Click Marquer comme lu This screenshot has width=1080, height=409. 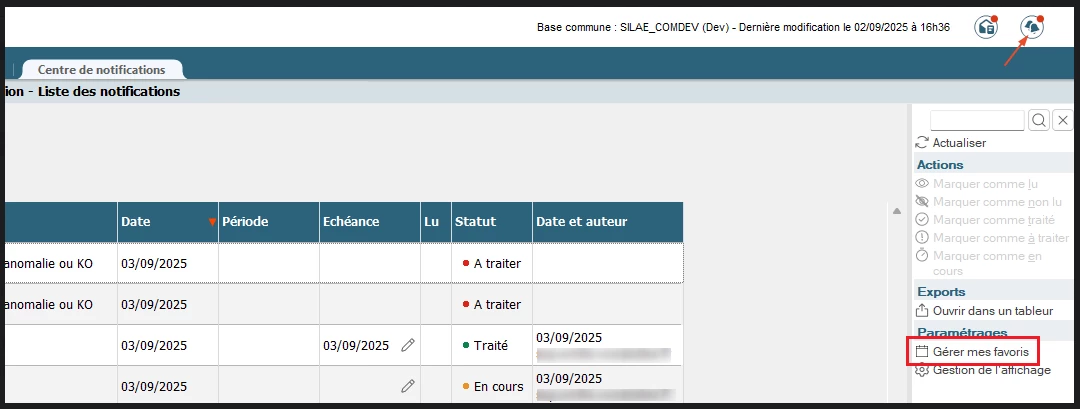click(x=985, y=184)
